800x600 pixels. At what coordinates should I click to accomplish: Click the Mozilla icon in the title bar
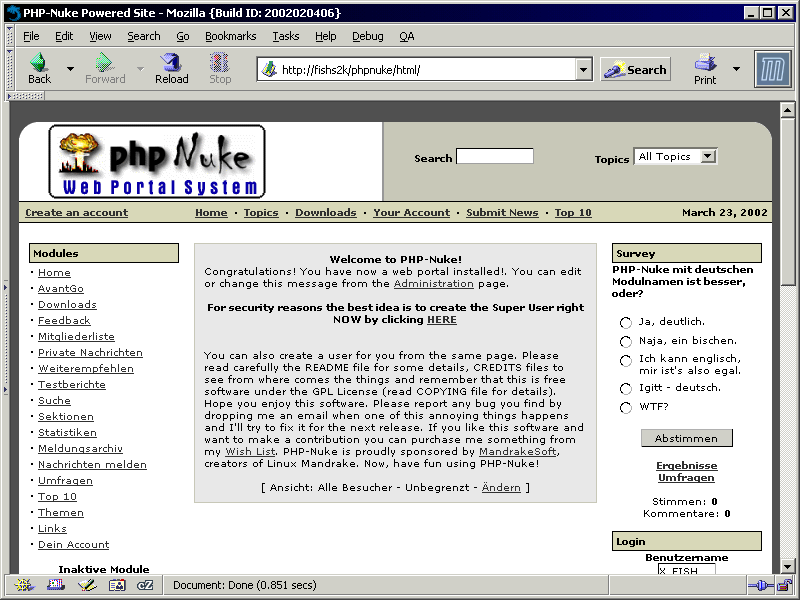(x=13, y=13)
